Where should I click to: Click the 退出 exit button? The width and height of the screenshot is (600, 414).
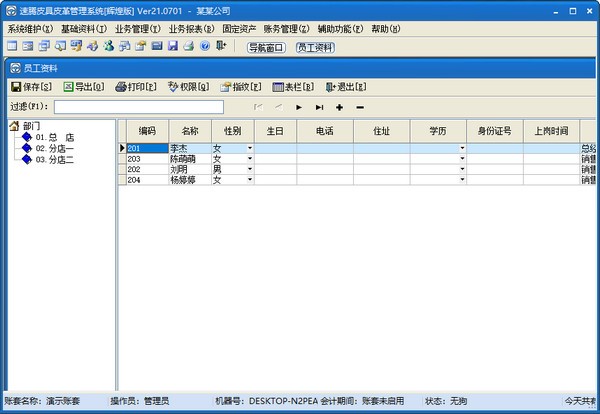pyautogui.click(x=345, y=87)
